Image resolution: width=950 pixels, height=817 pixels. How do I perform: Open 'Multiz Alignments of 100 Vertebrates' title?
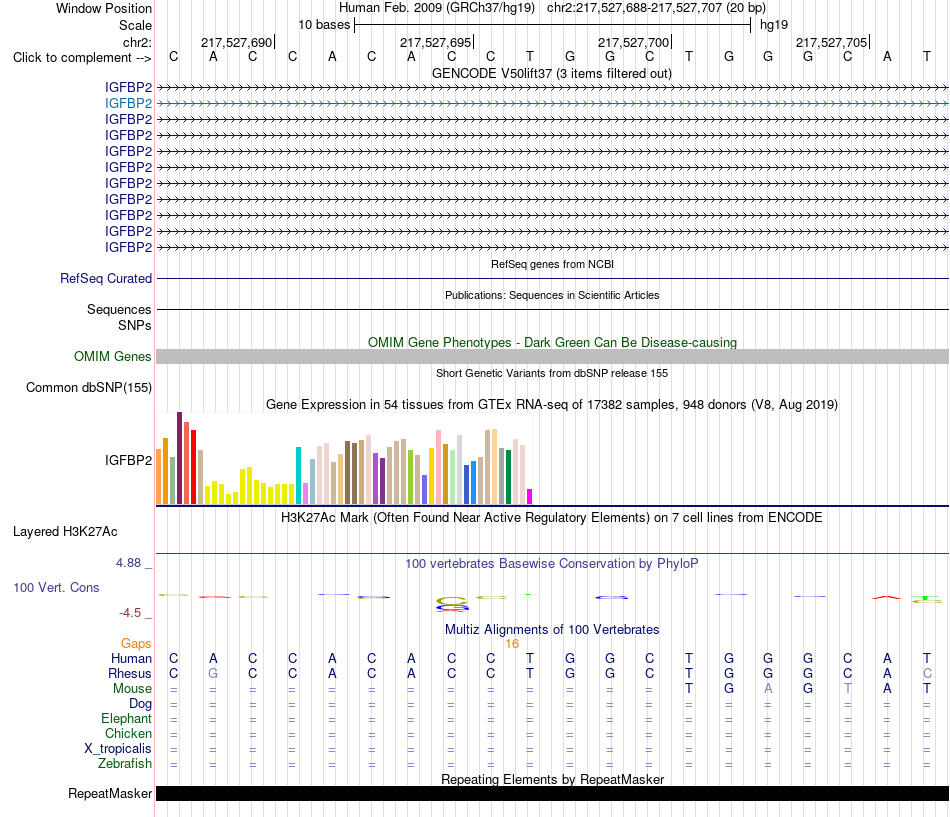pos(552,630)
